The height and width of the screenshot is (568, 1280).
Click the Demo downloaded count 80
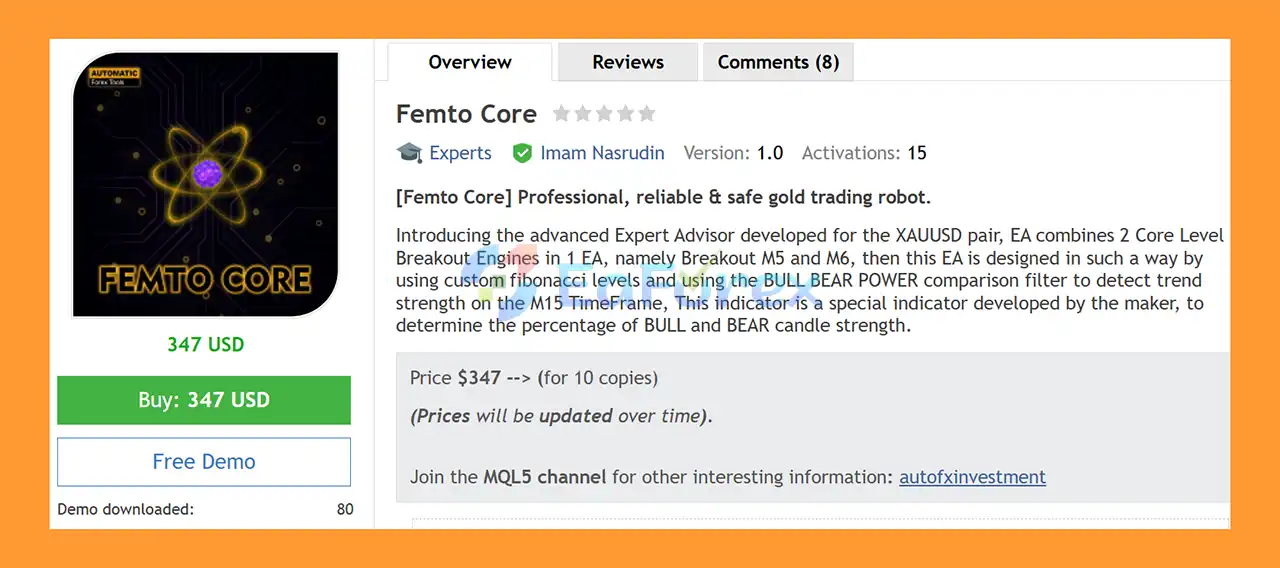pyautogui.click(x=345, y=509)
